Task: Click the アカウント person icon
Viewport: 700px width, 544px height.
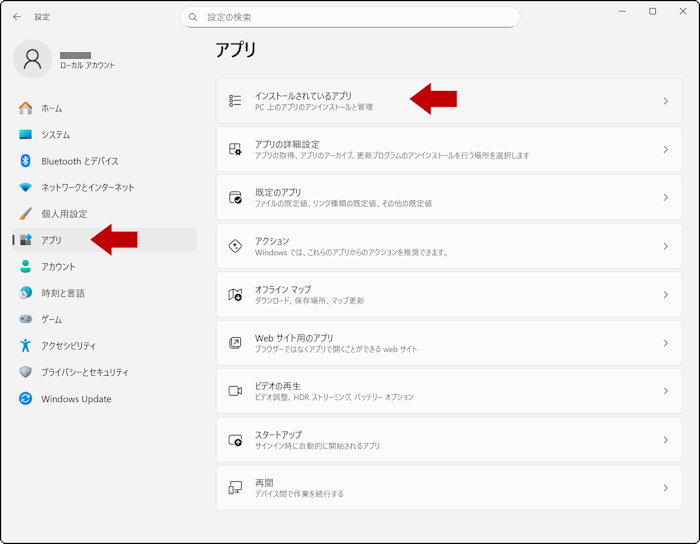Action: [x=26, y=267]
